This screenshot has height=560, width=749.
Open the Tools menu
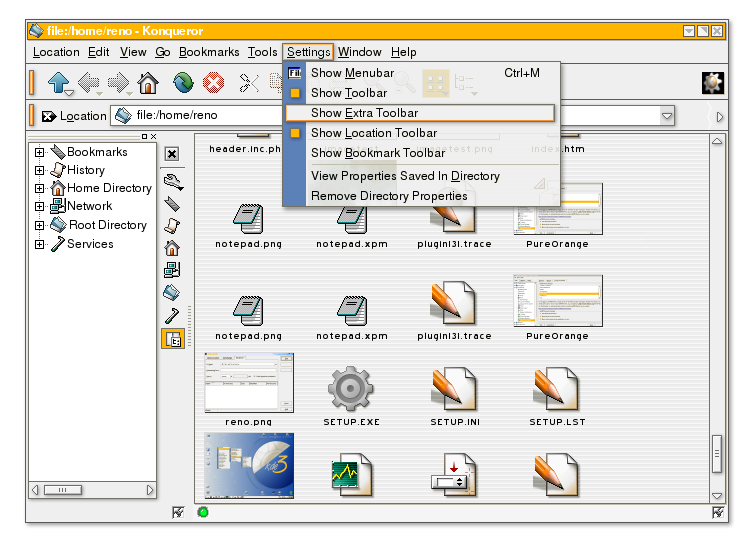click(262, 52)
